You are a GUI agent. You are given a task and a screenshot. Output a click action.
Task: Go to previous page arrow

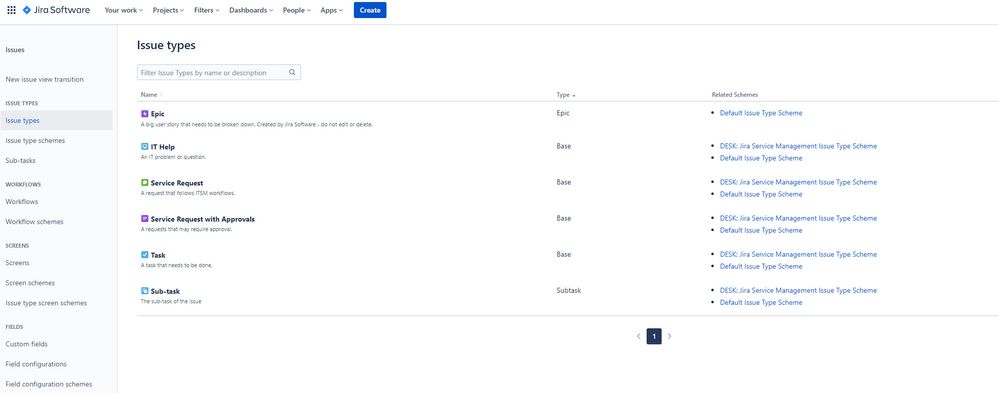(638, 336)
